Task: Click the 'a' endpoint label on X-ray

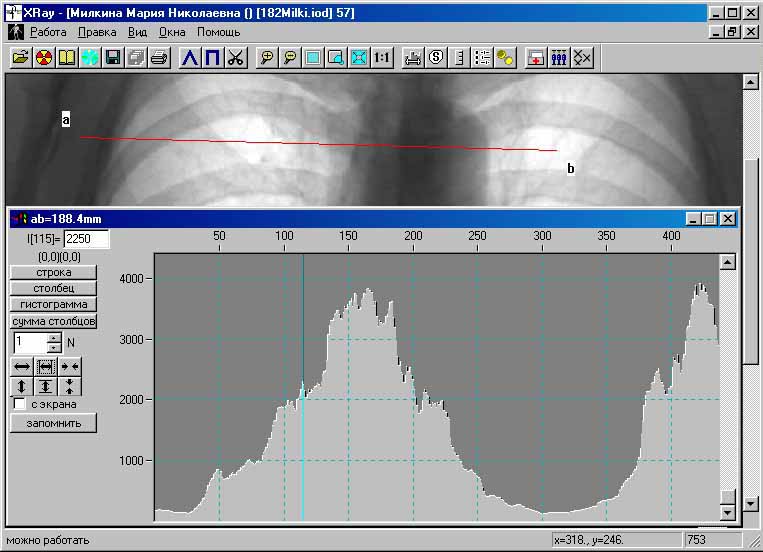Action: (66, 119)
